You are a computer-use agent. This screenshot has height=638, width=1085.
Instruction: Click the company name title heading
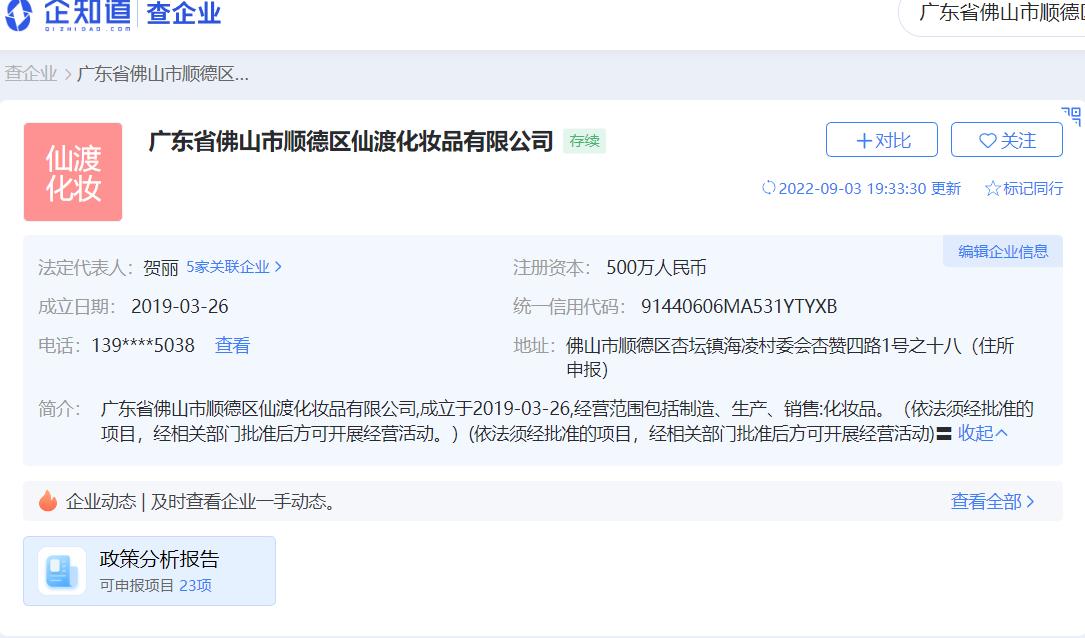(351, 141)
